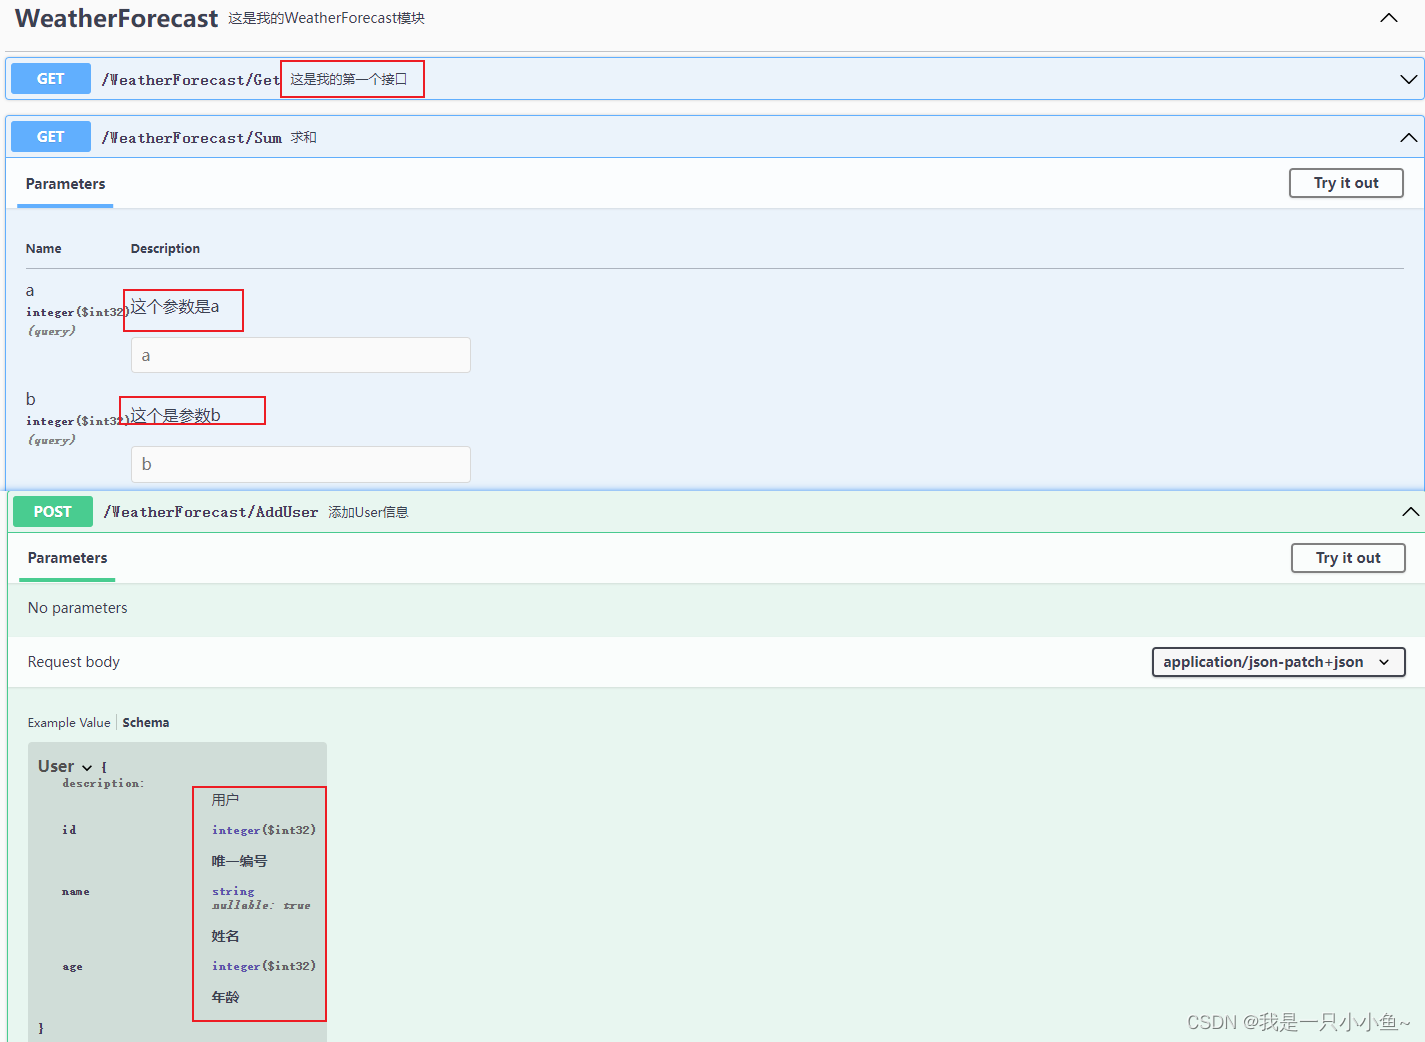This screenshot has width=1425, height=1042.
Task: Click the /WeatherForecast/Sum path link
Action: pyautogui.click(x=191, y=138)
